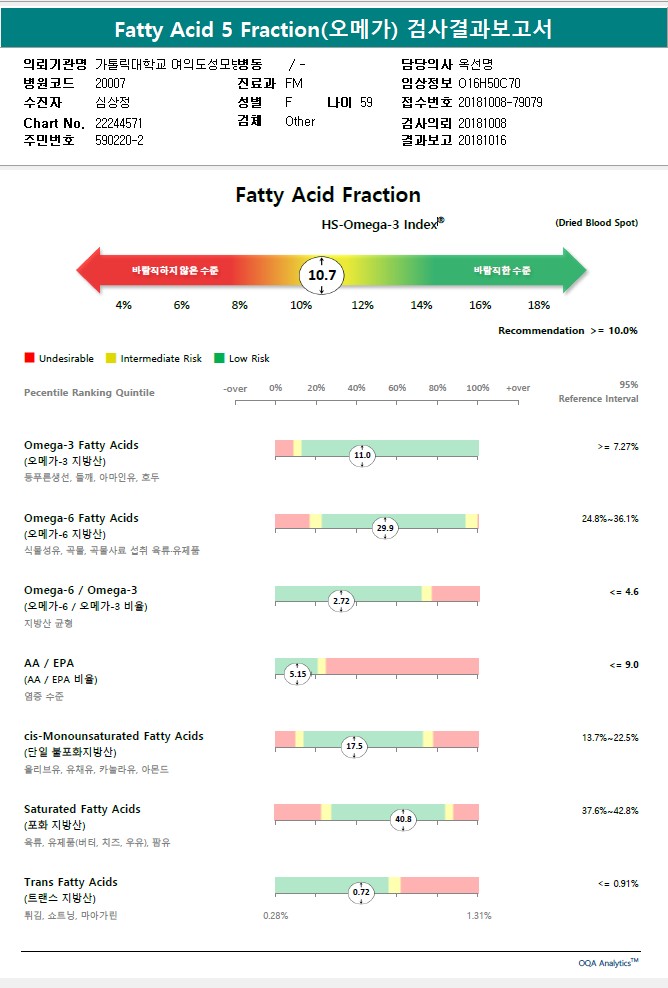Click the Omega-3 Fatty Acids heading

point(81,445)
